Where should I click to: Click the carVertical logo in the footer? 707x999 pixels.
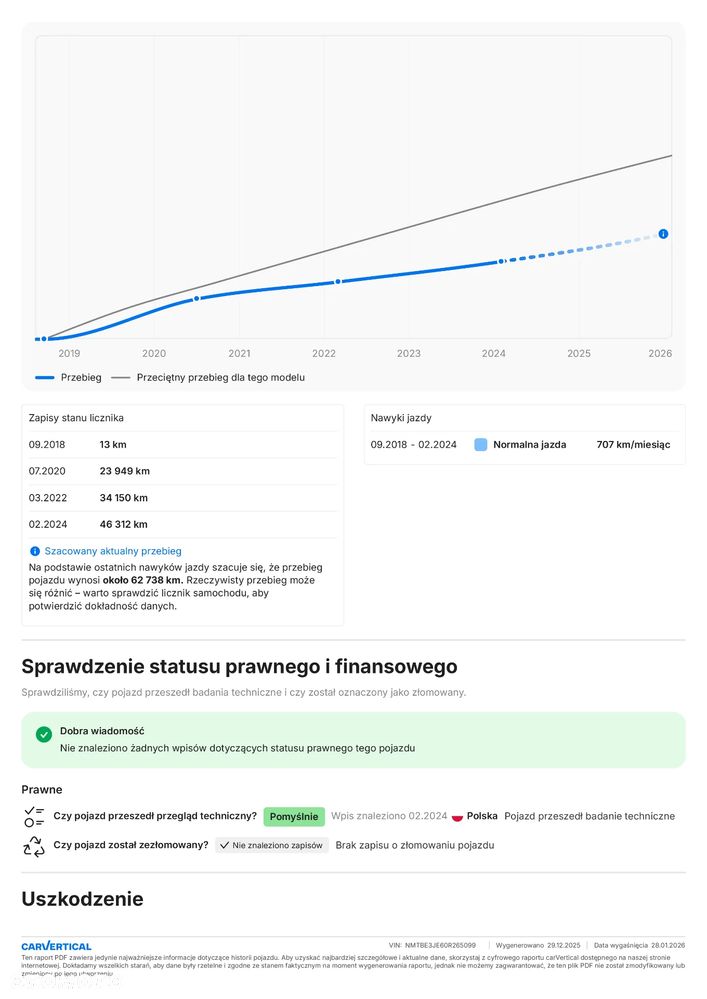click(x=56, y=945)
